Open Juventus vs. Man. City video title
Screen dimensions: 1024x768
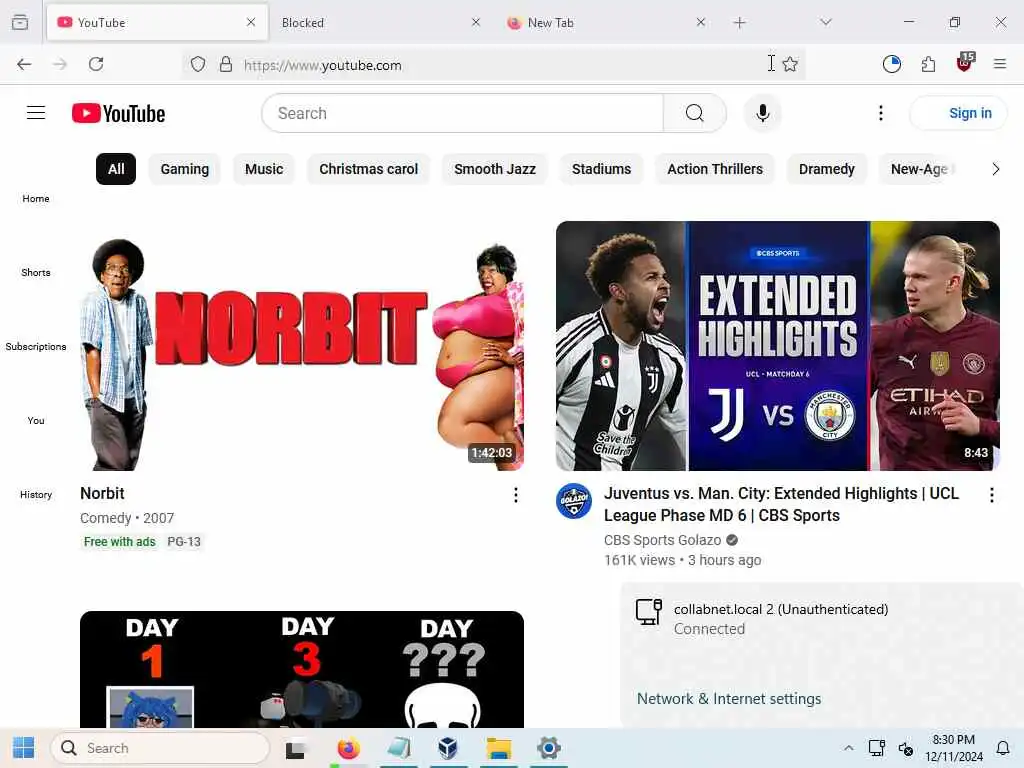[781, 504]
